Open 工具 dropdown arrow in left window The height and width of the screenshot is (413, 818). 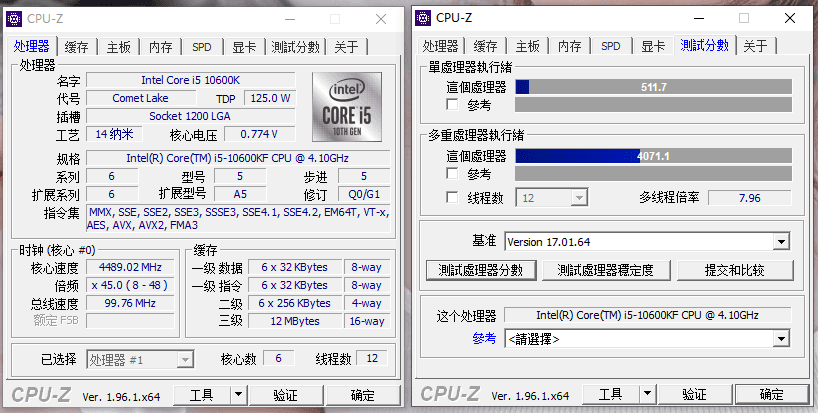click(x=238, y=395)
